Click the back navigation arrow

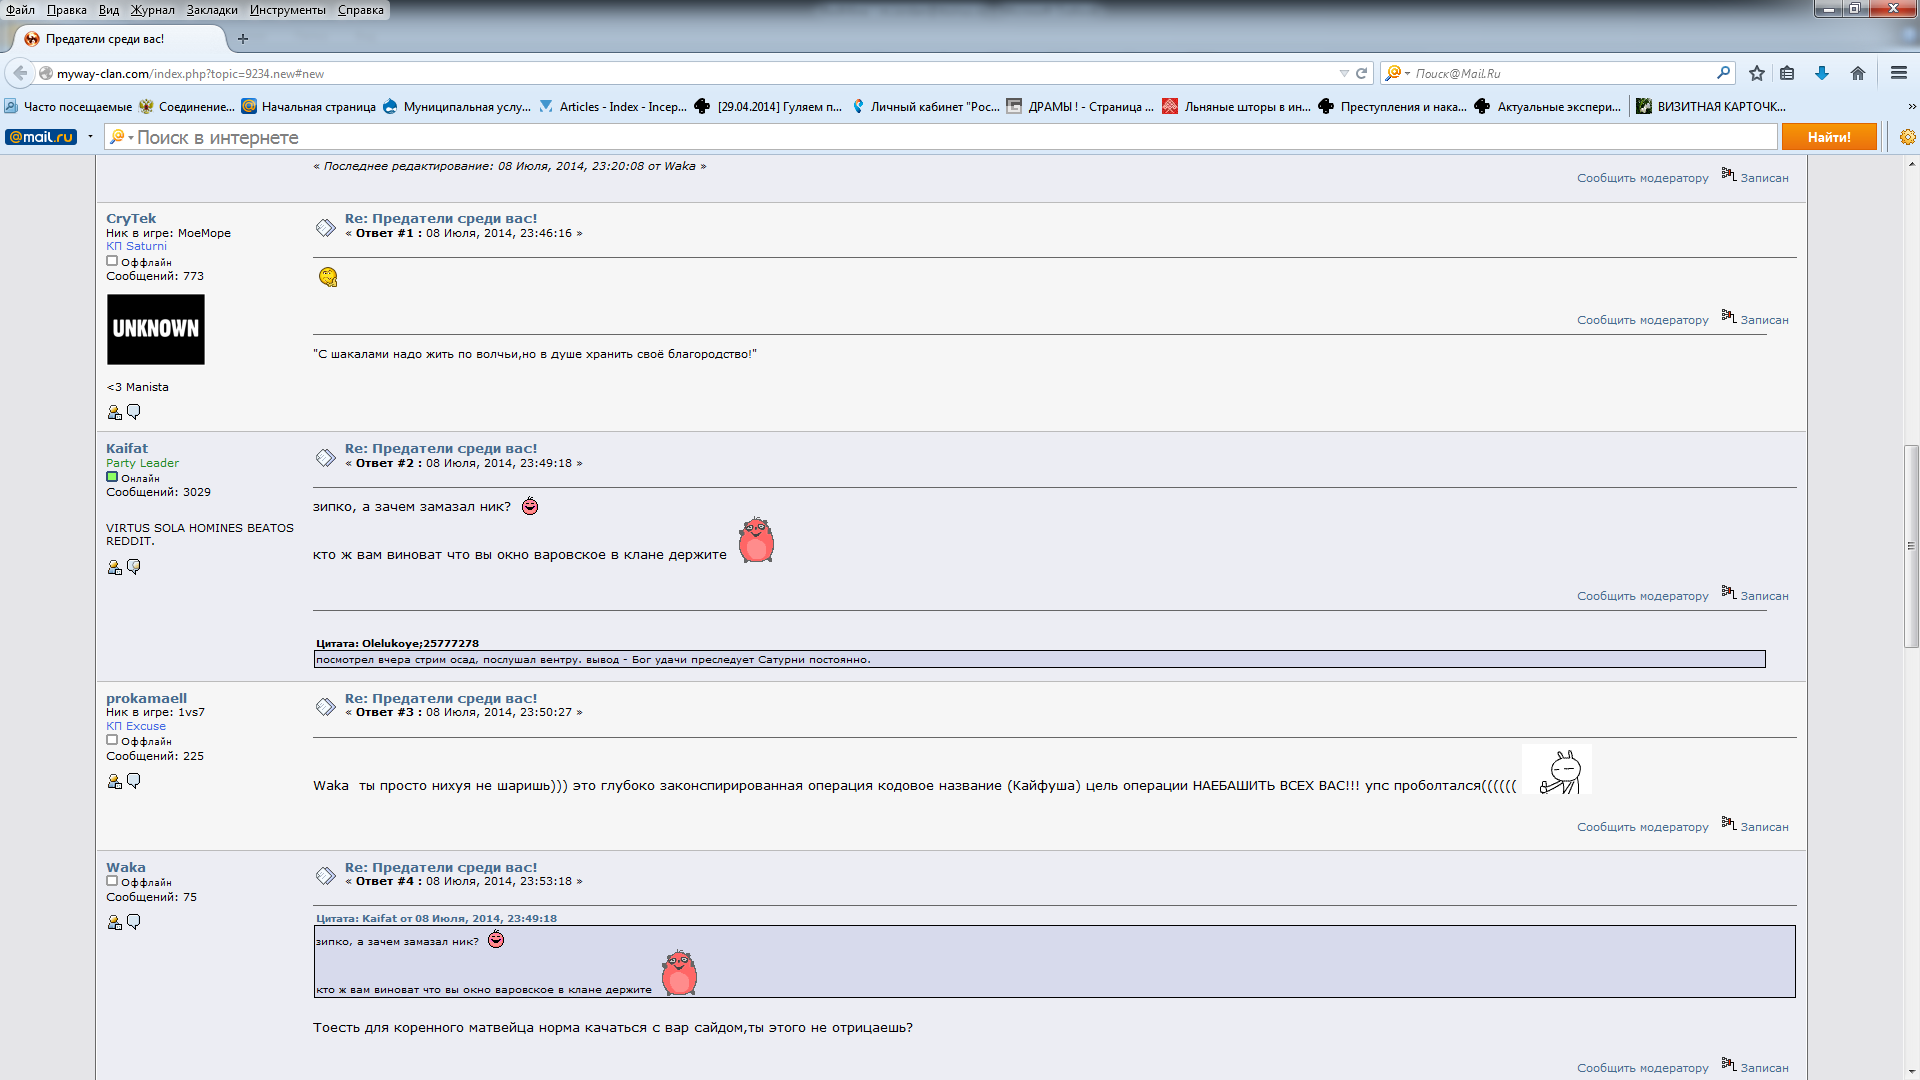point(20,73)
